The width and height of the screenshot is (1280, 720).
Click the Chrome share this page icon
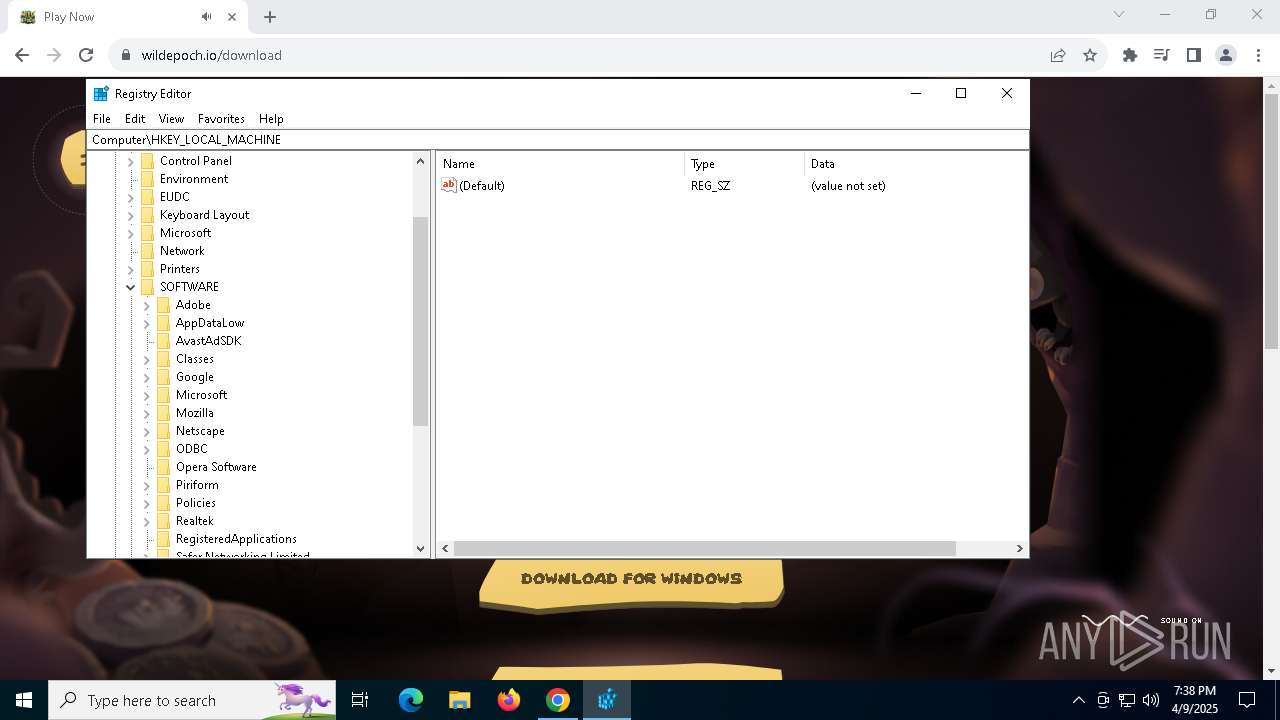(x=1058, y=55)
